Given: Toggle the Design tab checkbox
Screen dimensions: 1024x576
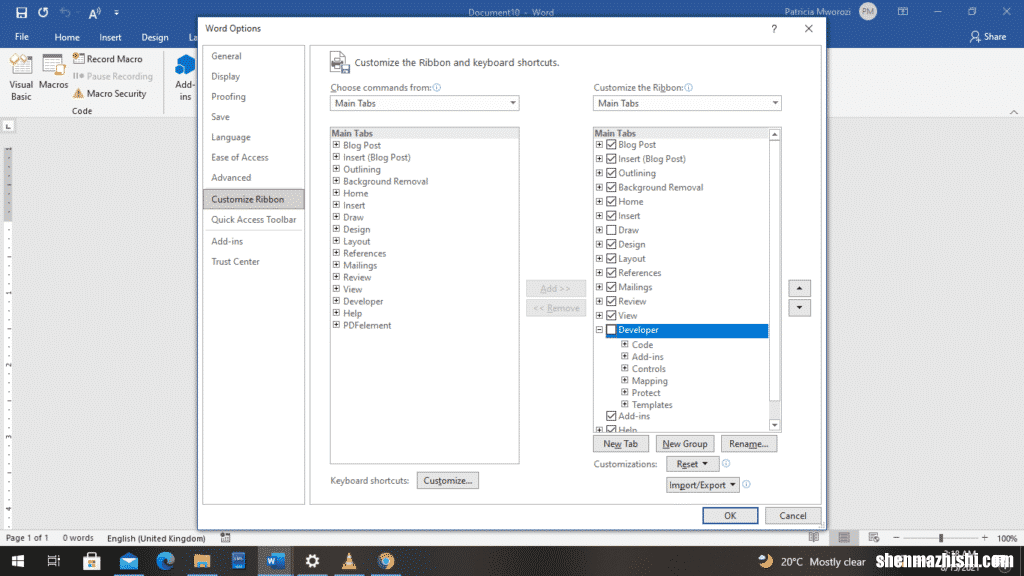Looking at the screenshot, I should pyautogui.click(x=611, y=245).
